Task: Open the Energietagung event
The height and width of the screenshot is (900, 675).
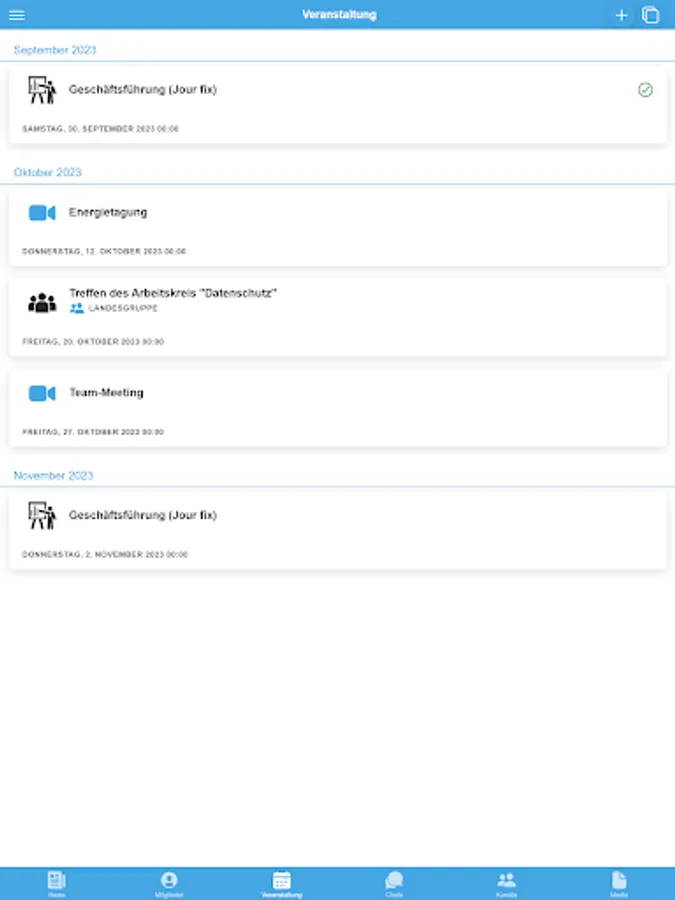Action: (338, 228)
